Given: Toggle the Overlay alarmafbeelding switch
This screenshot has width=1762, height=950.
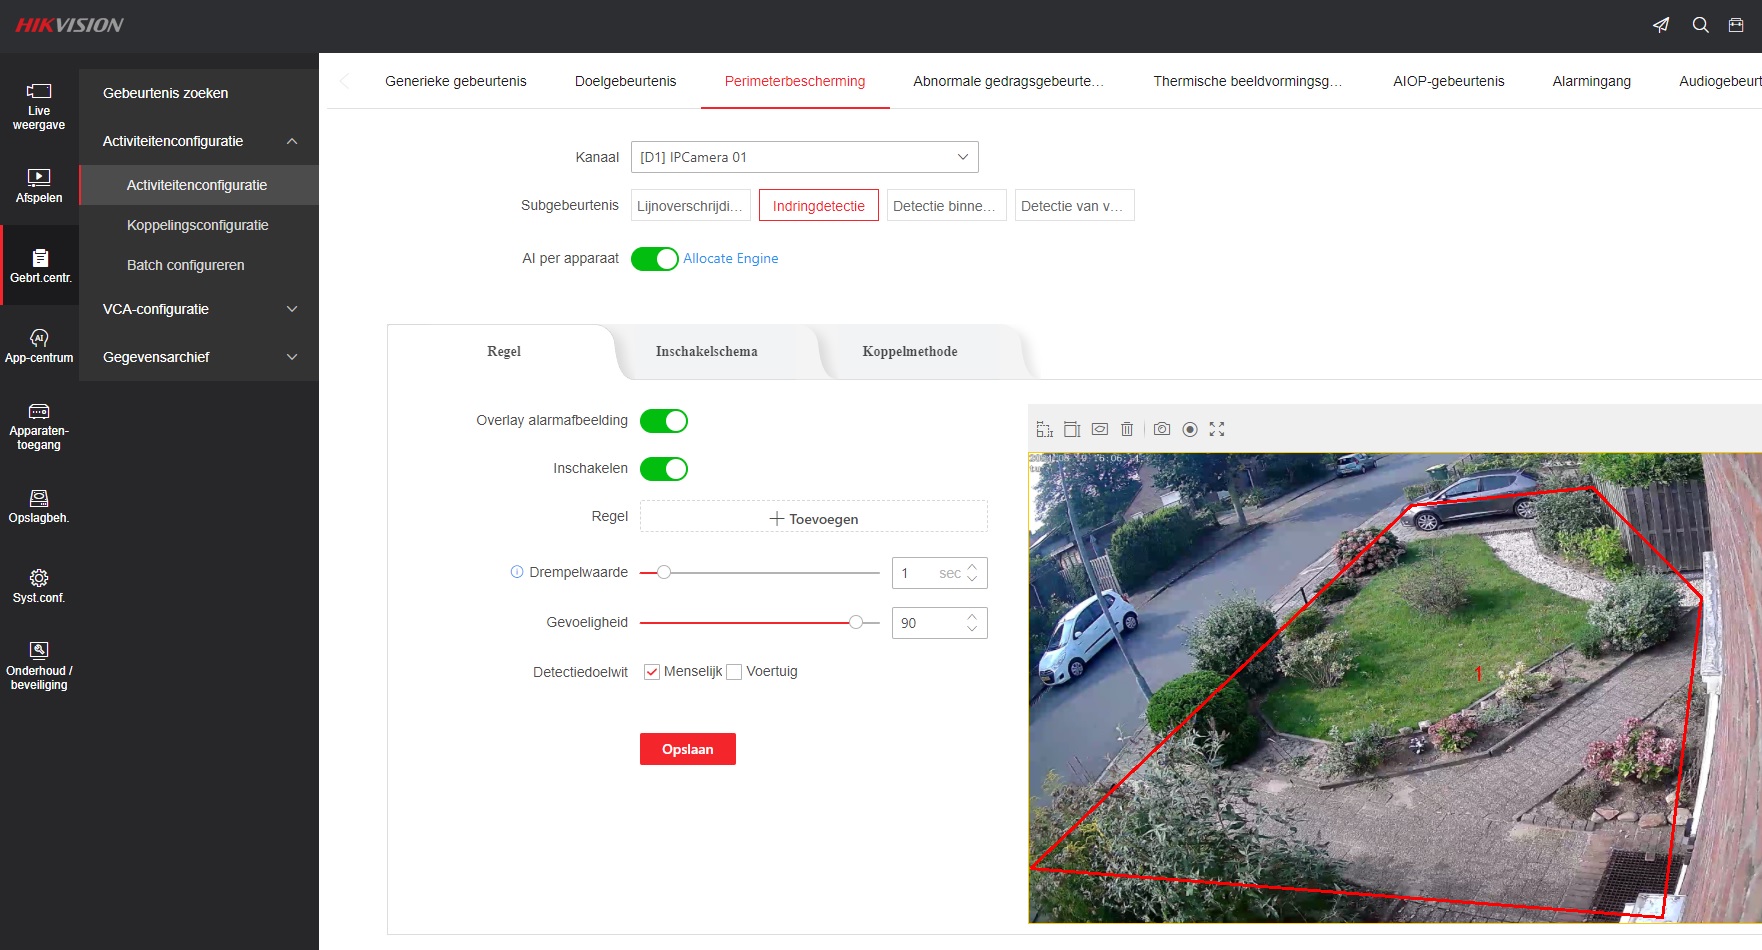Looking at the screenshot, I should pyautogui.click(x=663, y=421).
